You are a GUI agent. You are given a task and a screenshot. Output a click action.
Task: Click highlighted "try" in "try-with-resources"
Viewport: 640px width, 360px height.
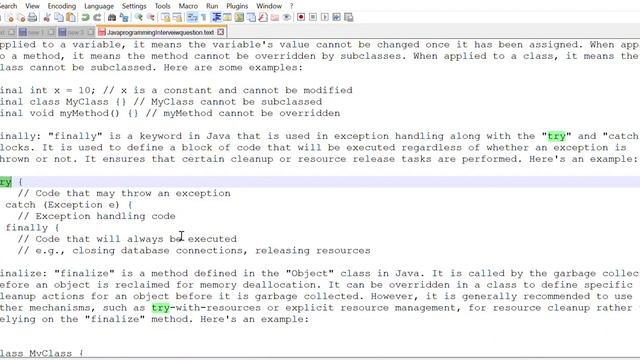160,307
